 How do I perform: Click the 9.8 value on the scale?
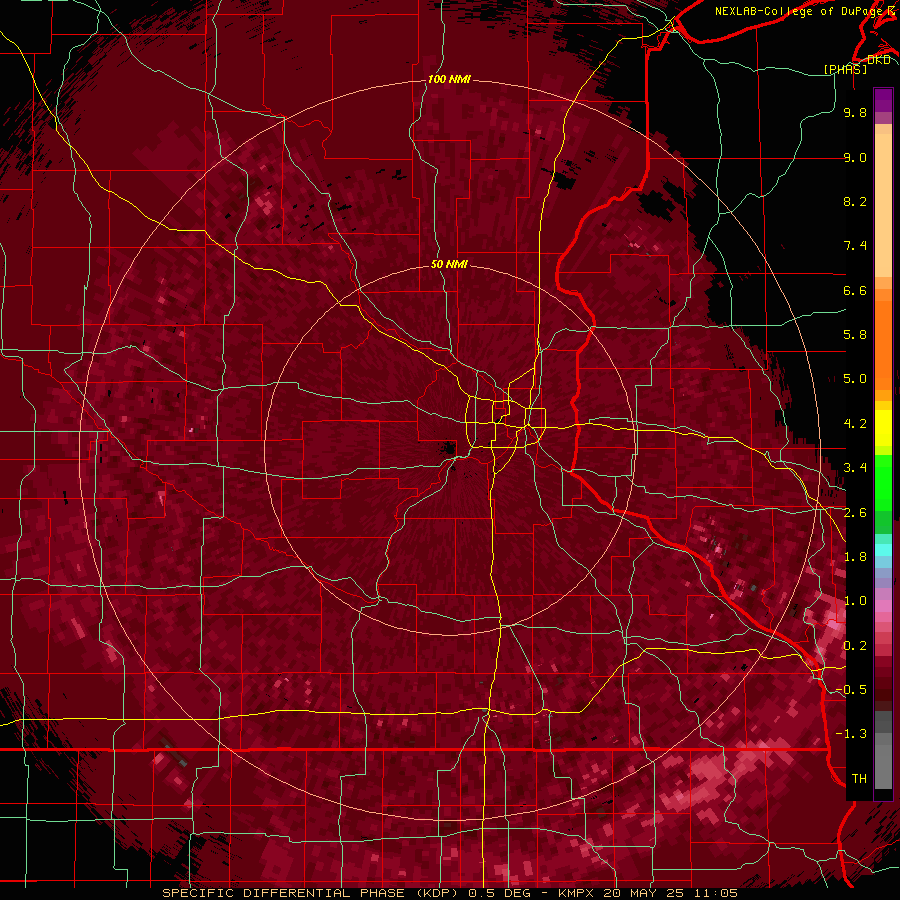[x=855, y=112]
